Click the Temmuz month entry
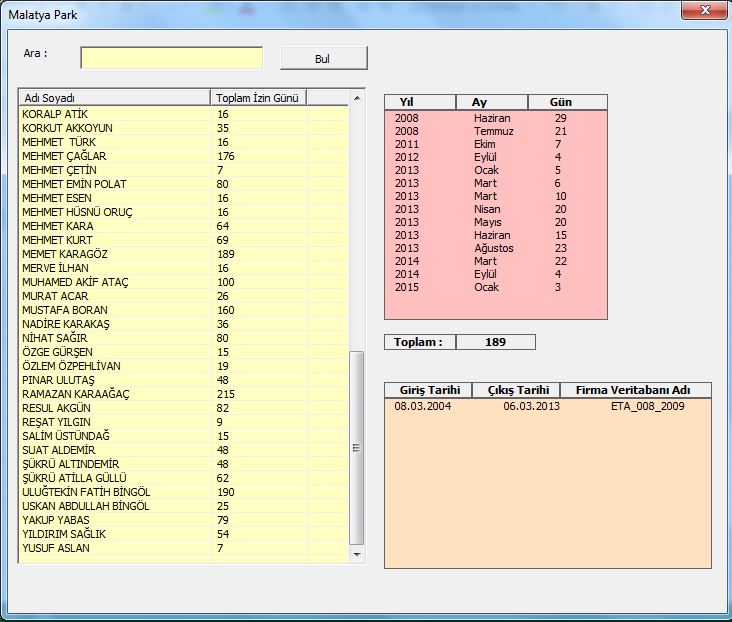The image size is (732, 622). tap(493, 131)
